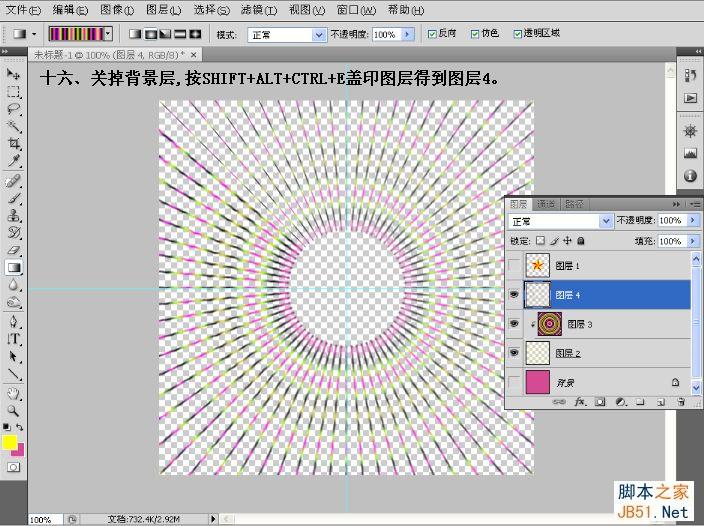704x526 pixels.
Task: Select the Eyedropper tool
Action: coord(13,161)
